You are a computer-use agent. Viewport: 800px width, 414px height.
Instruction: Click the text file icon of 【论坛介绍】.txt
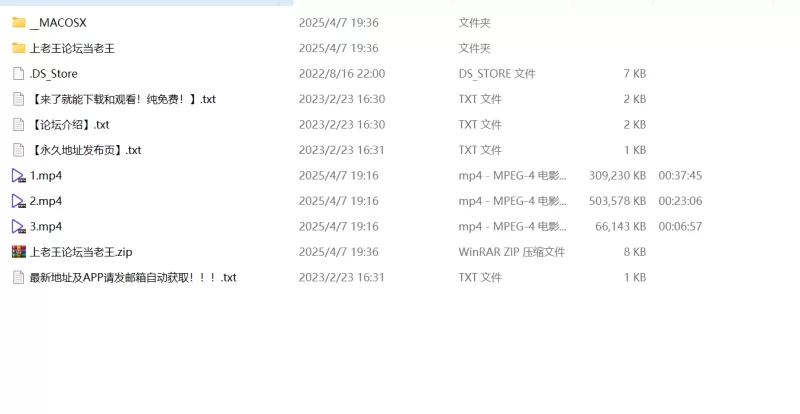[18, 125]
